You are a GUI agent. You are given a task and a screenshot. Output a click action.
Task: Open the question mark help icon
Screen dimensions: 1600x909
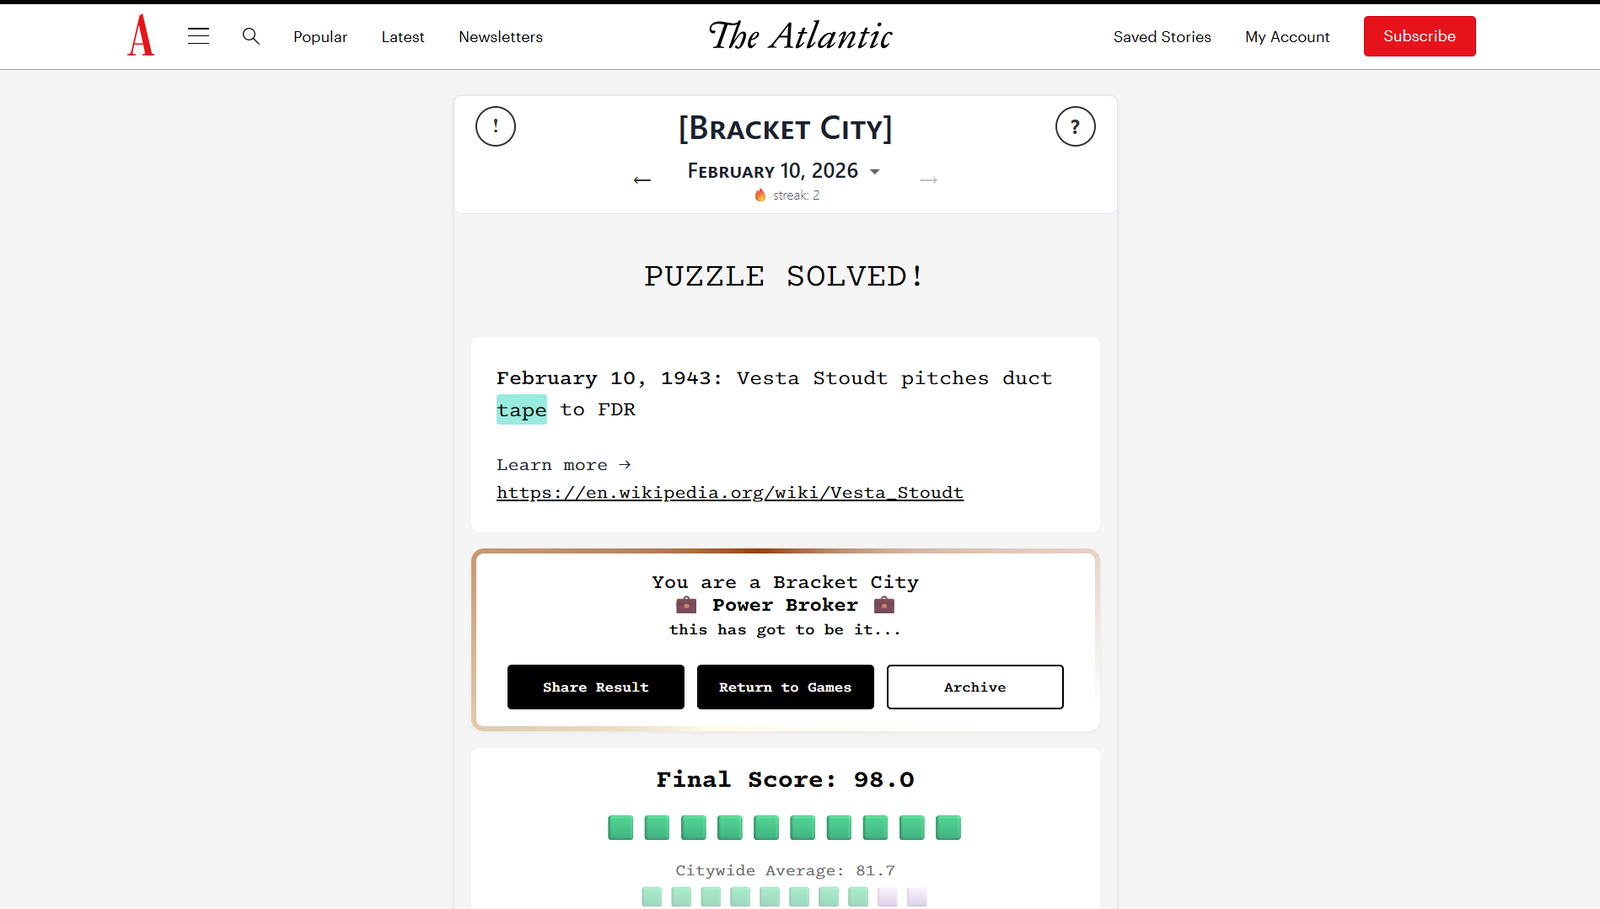[x=1075, y=127]
